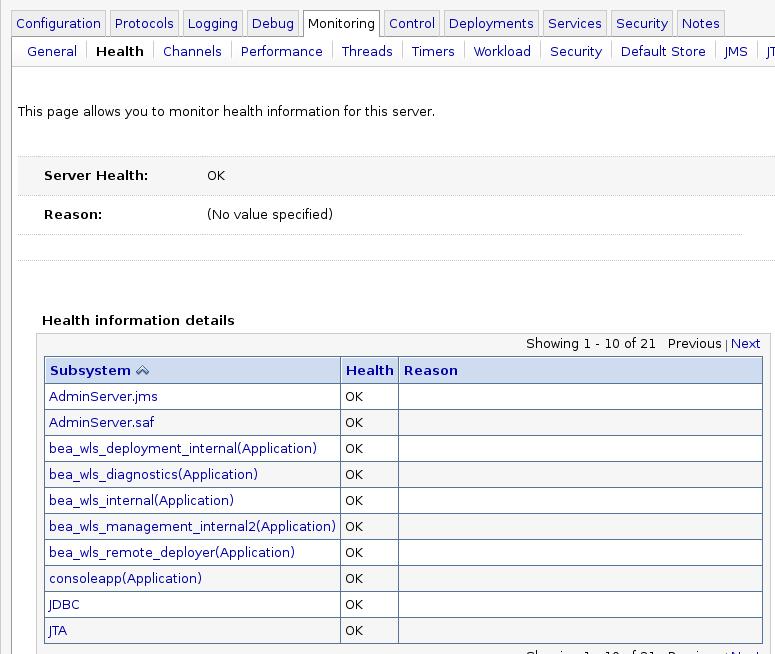Switch to the Services tab

(x=574, y=24)
